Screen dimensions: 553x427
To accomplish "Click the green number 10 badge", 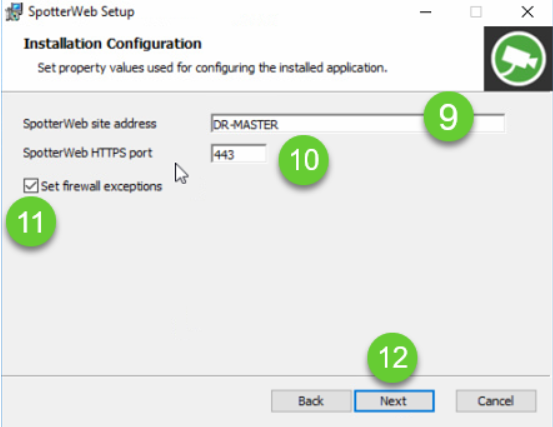I will (x=303, y=160).
